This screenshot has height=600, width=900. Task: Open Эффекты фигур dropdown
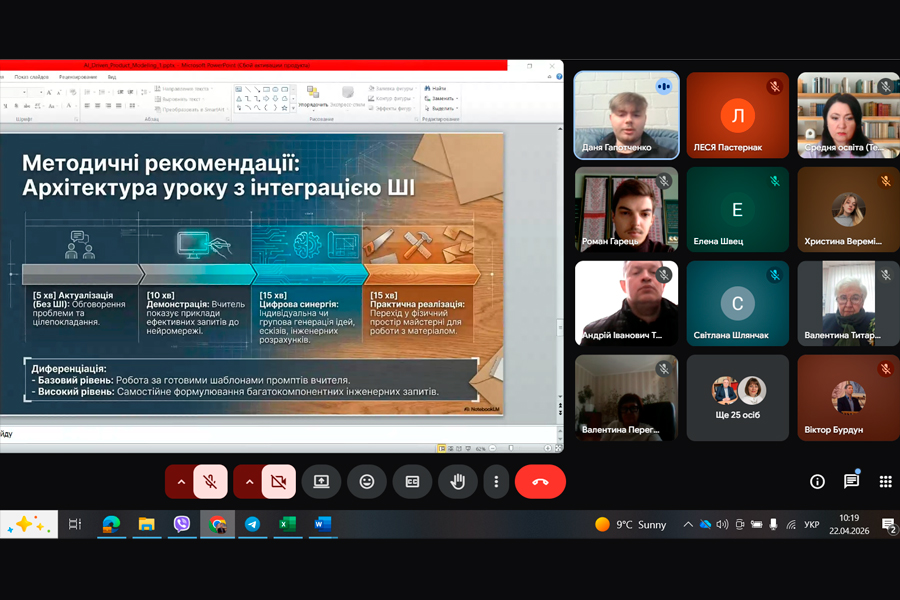391,108
